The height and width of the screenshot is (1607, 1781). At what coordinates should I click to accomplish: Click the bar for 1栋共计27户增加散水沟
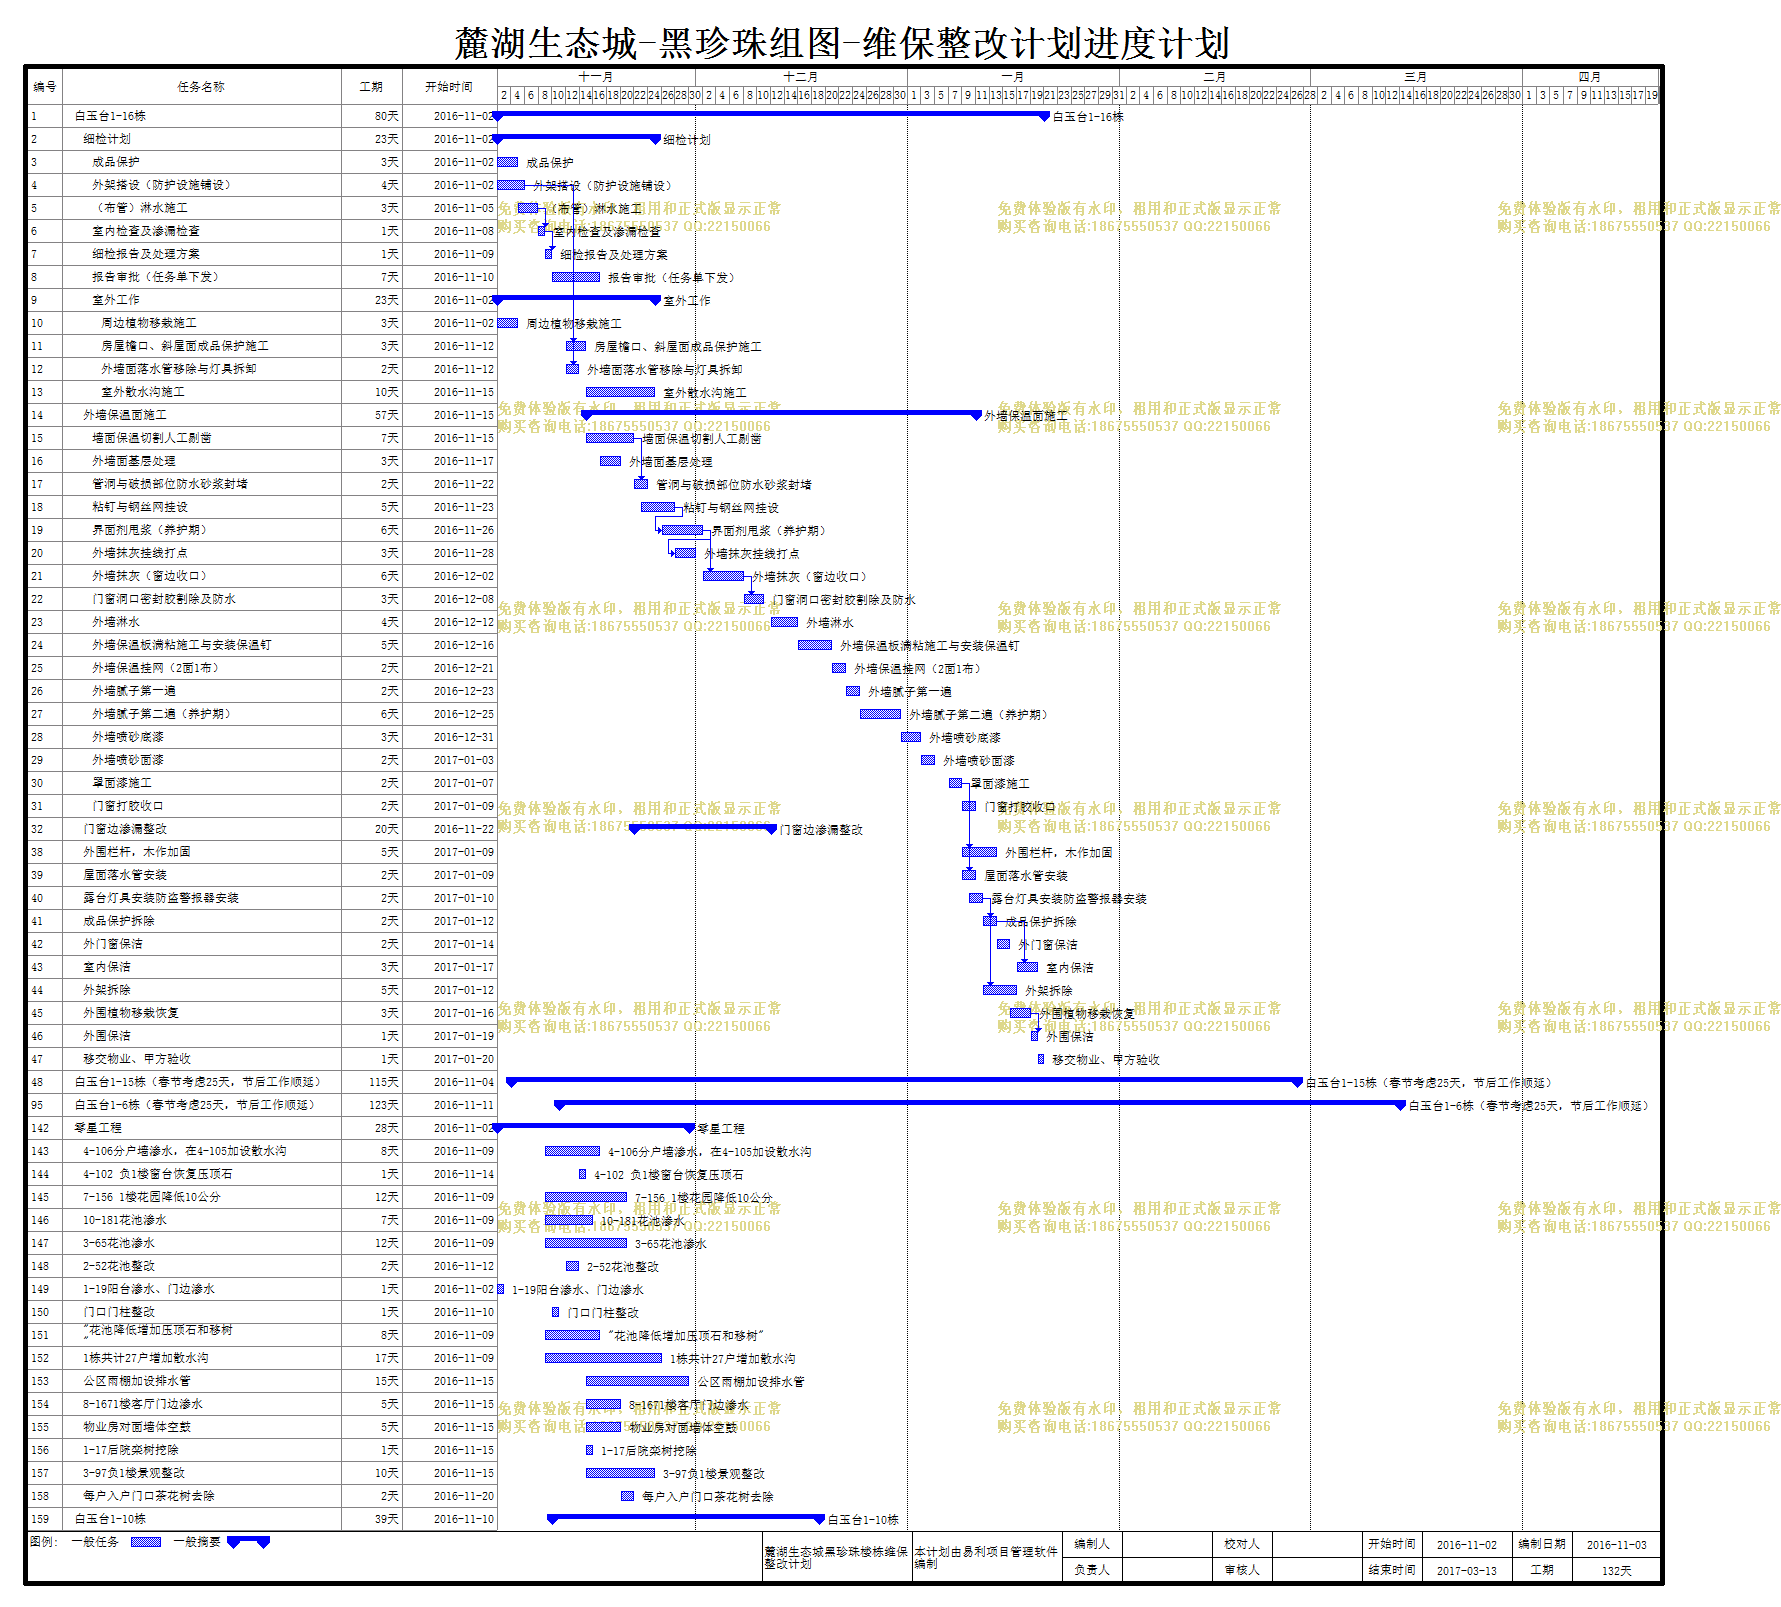tap(603, 1358)
